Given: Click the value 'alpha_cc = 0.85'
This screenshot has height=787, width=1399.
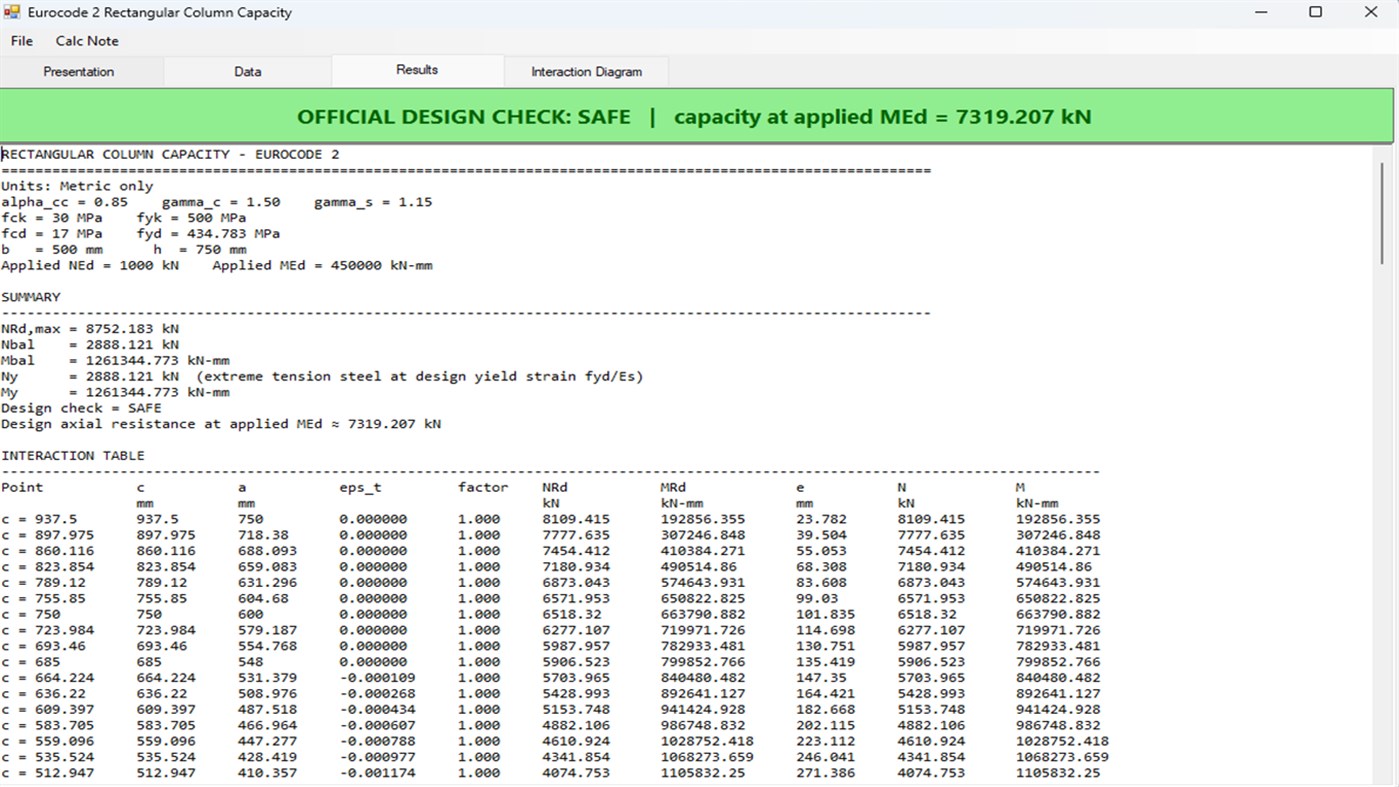Looking at the screenshot, I should tap(64, 202).
